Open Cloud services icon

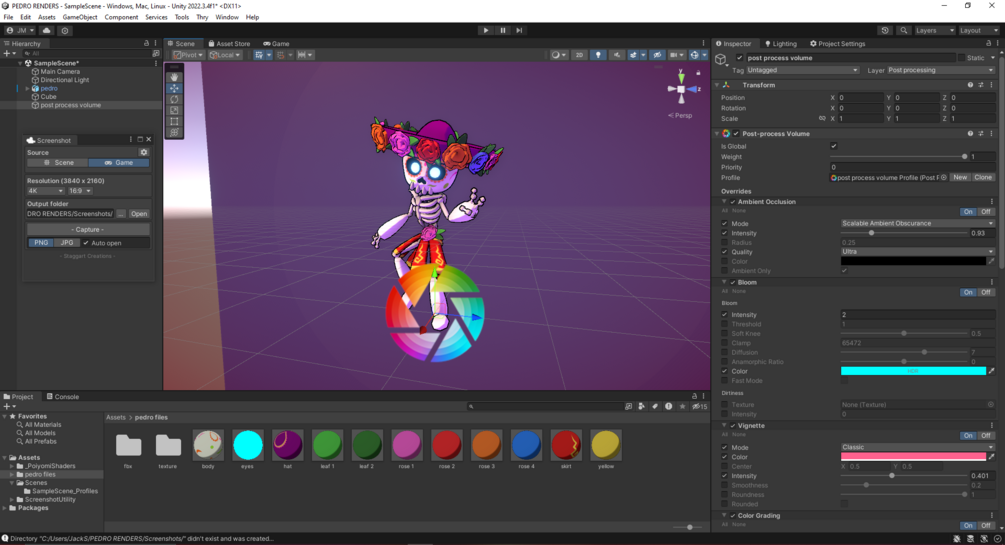pos(47,30)
